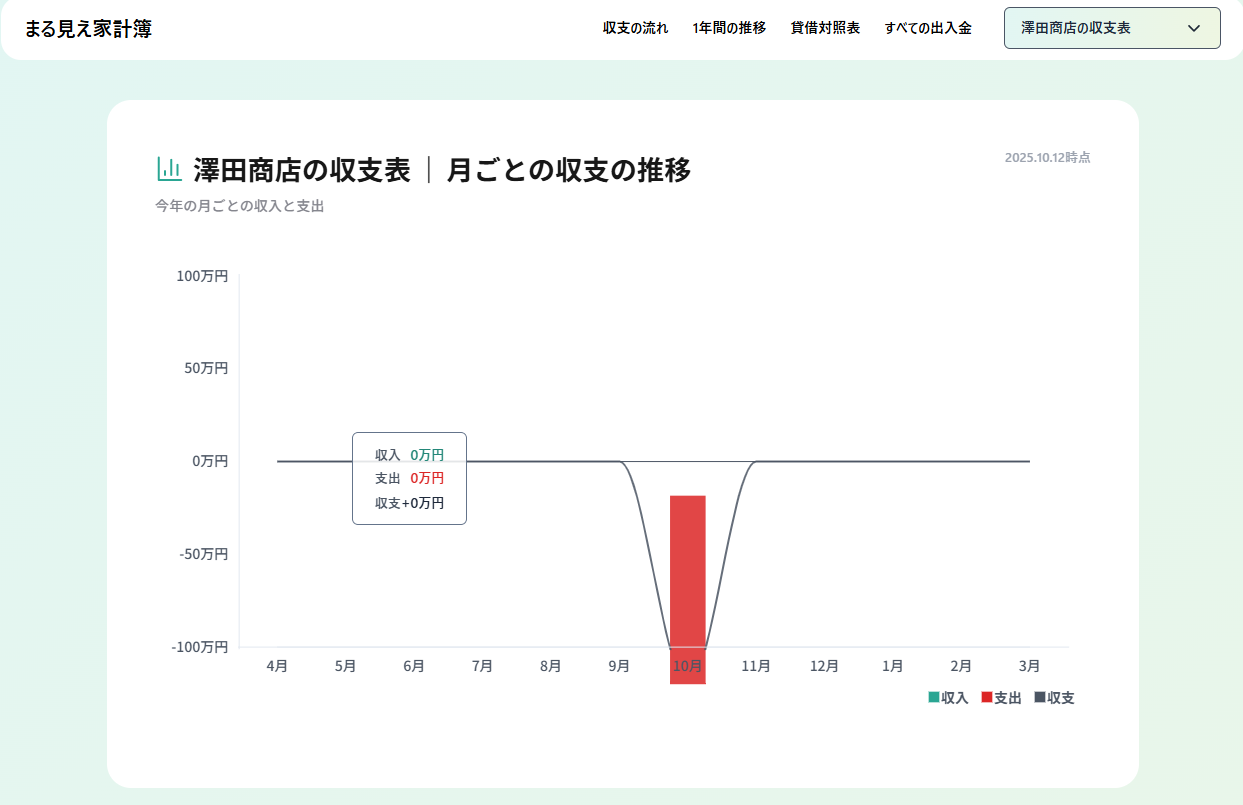
Task: Click the 10月 highlighted axis label
Action: click(x=687, y=665)
